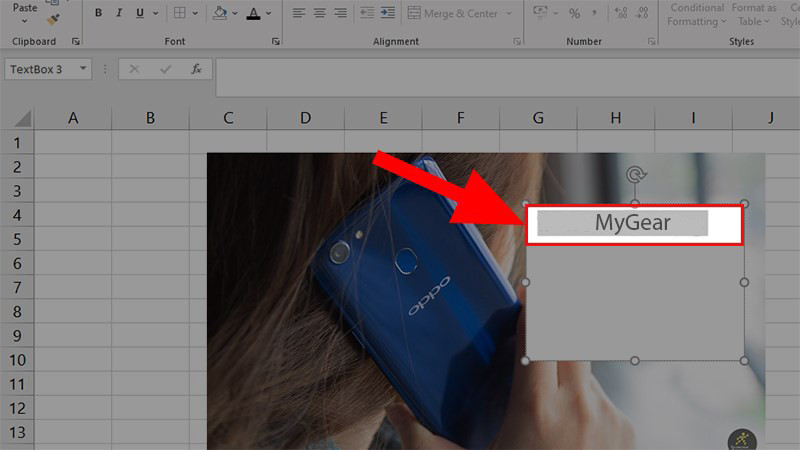Click the rotate handle of text box
This screenshot has width=800, height=450.
click(636, 174)
